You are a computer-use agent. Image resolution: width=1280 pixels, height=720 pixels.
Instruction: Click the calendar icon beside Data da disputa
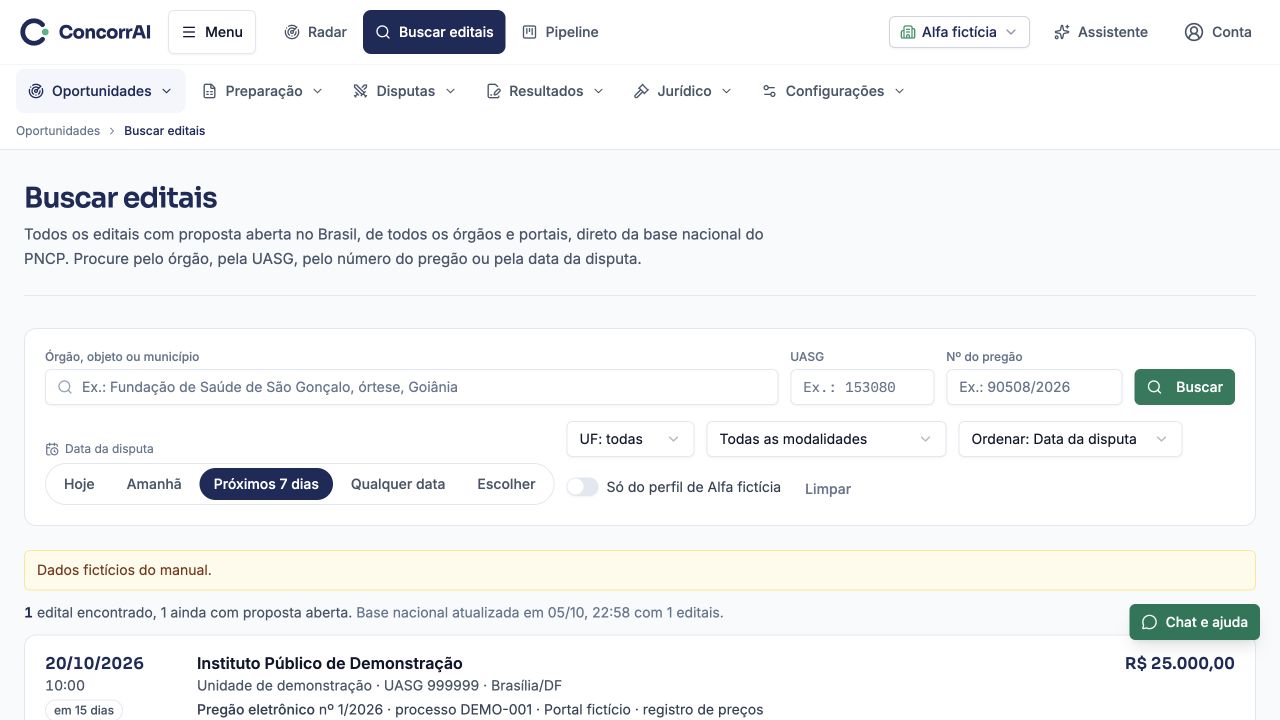pyautogui.click(x=52, y=449)
